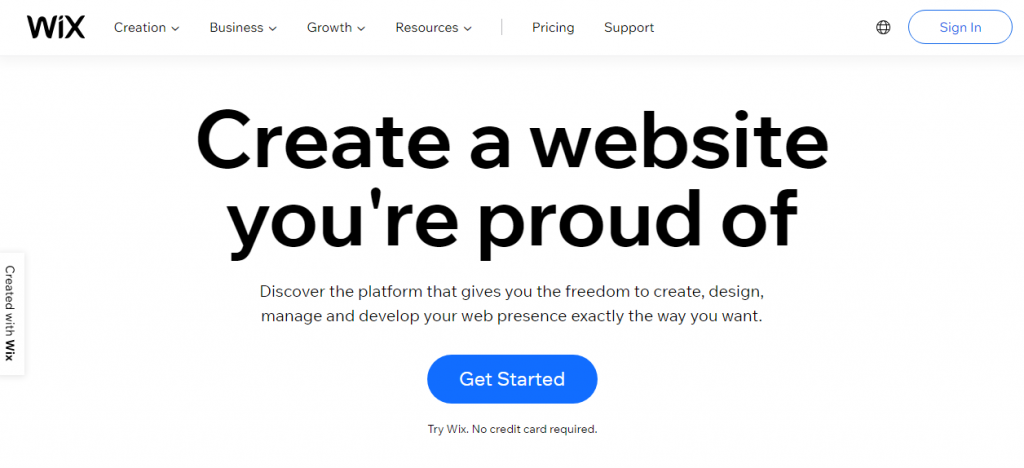Screen dimensions: 1024x468
Task: Expand the Creation dropdown chevron
Action: (176, 29)
